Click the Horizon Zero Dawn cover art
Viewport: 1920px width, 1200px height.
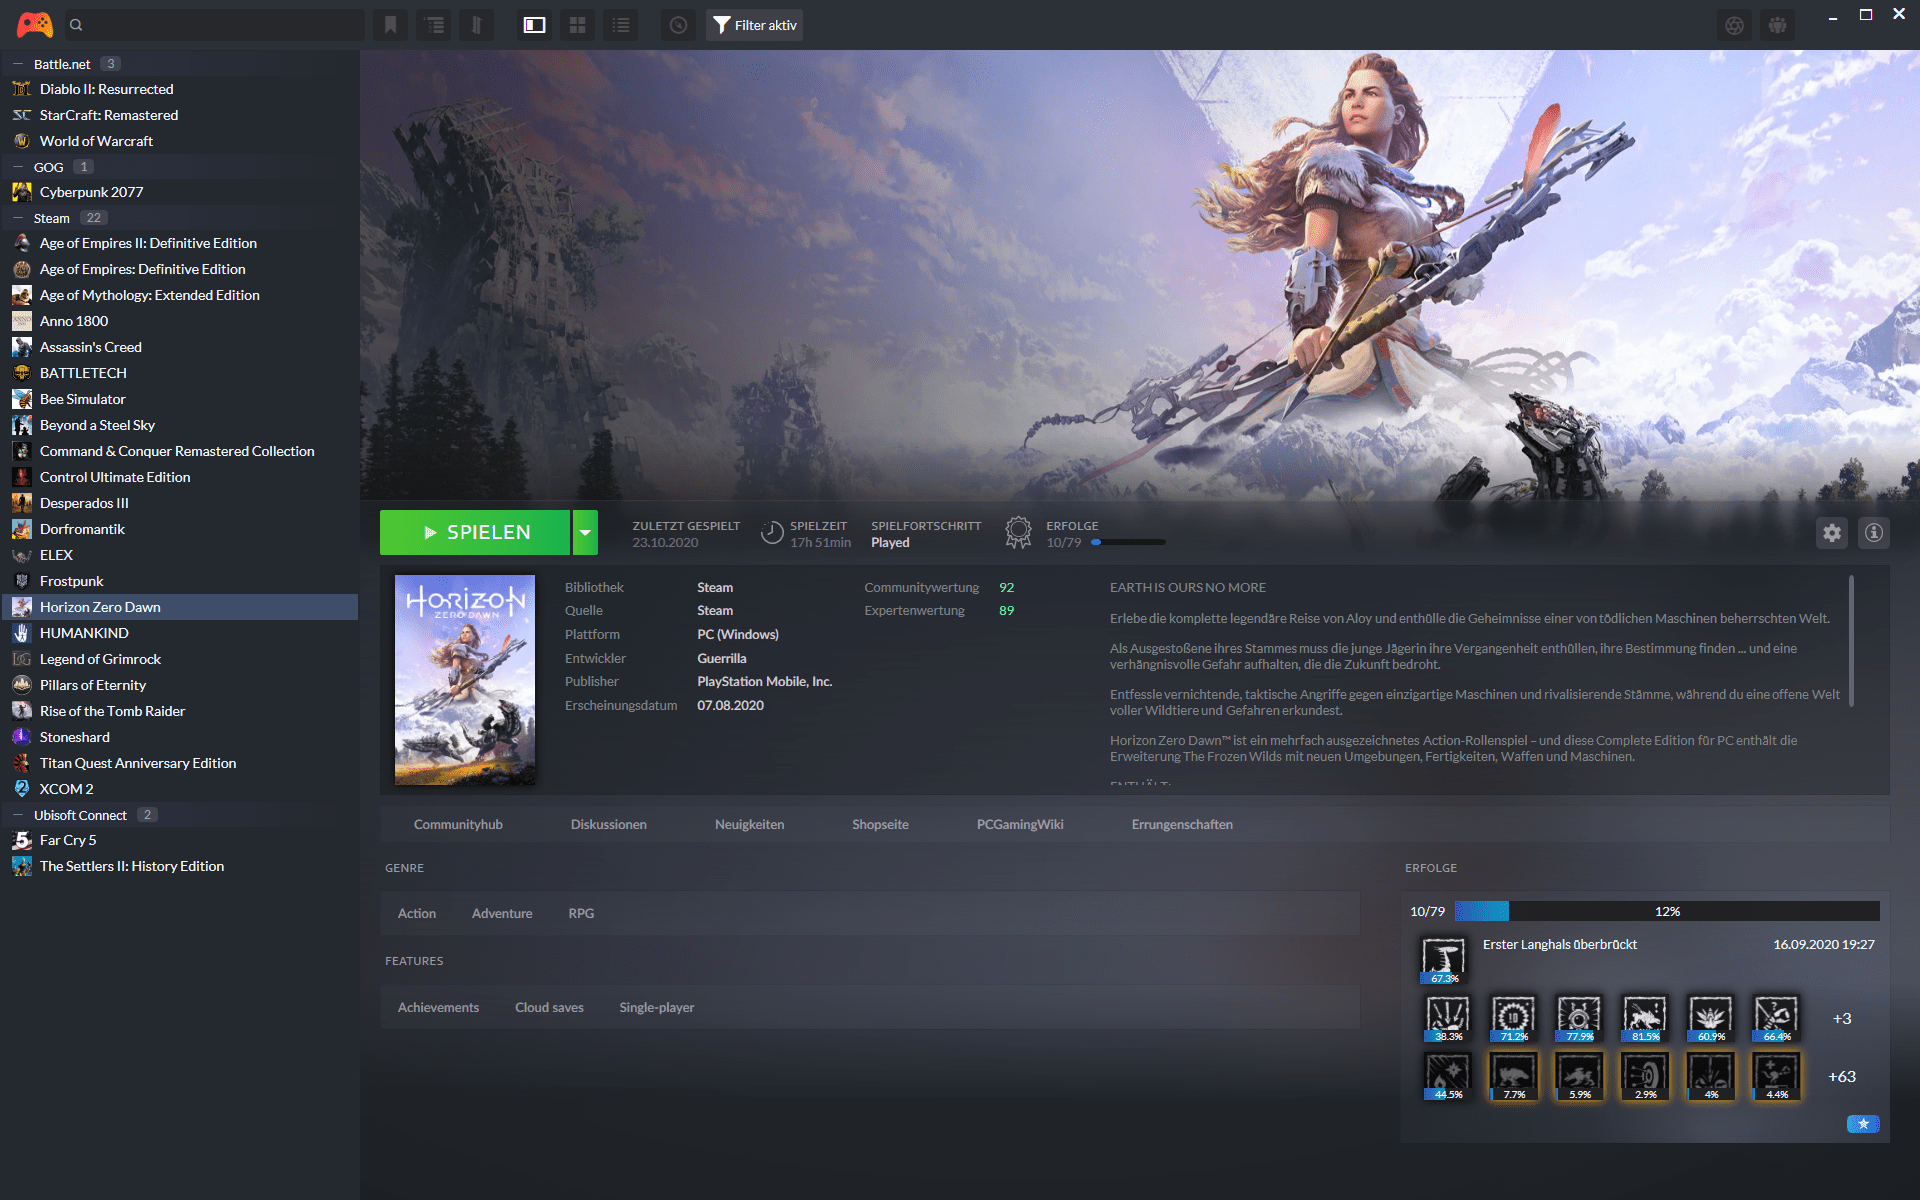point(465,680)
